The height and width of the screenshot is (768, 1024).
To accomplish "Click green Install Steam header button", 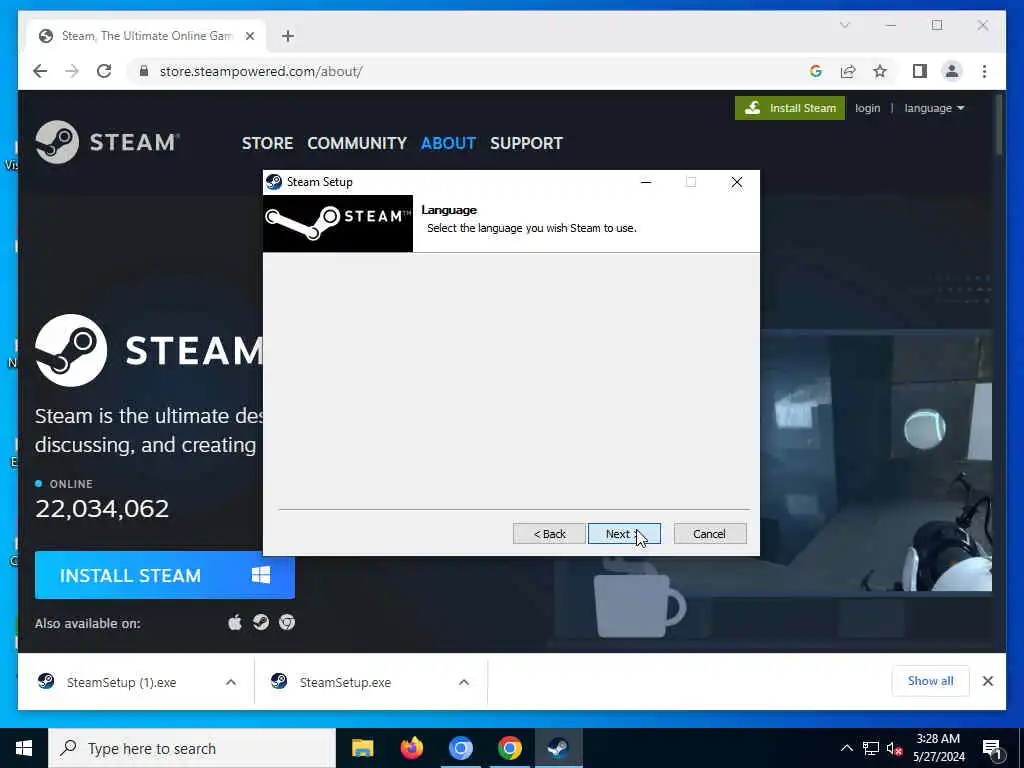I will point(790,108).
